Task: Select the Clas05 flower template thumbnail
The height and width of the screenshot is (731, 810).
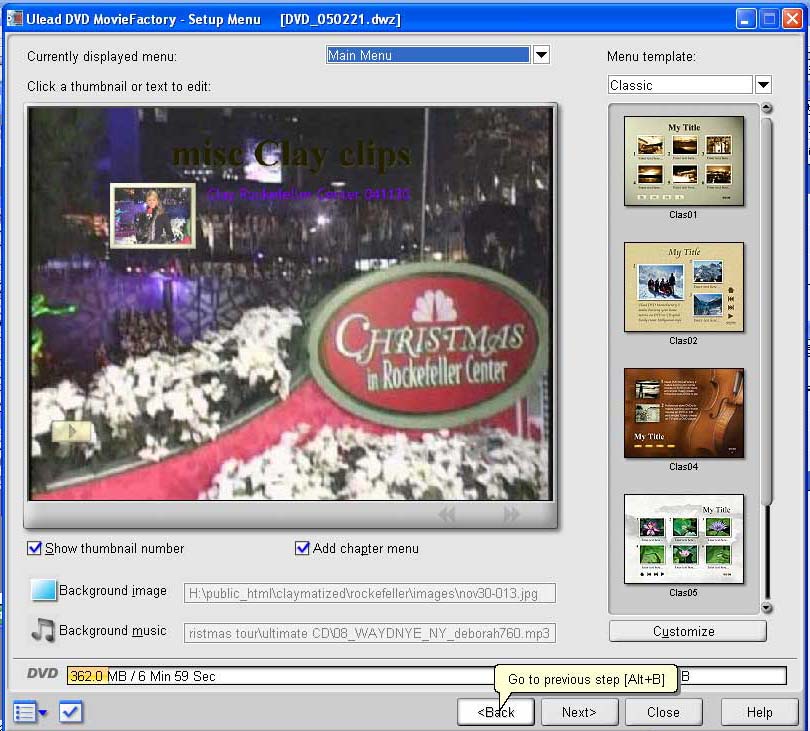Action: click(x=683, y=539)
